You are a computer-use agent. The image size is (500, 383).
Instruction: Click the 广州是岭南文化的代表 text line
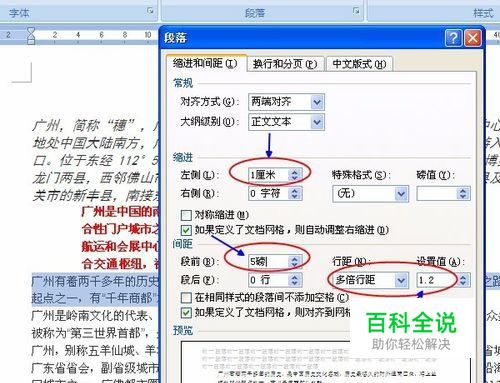(x=92, y=316)
